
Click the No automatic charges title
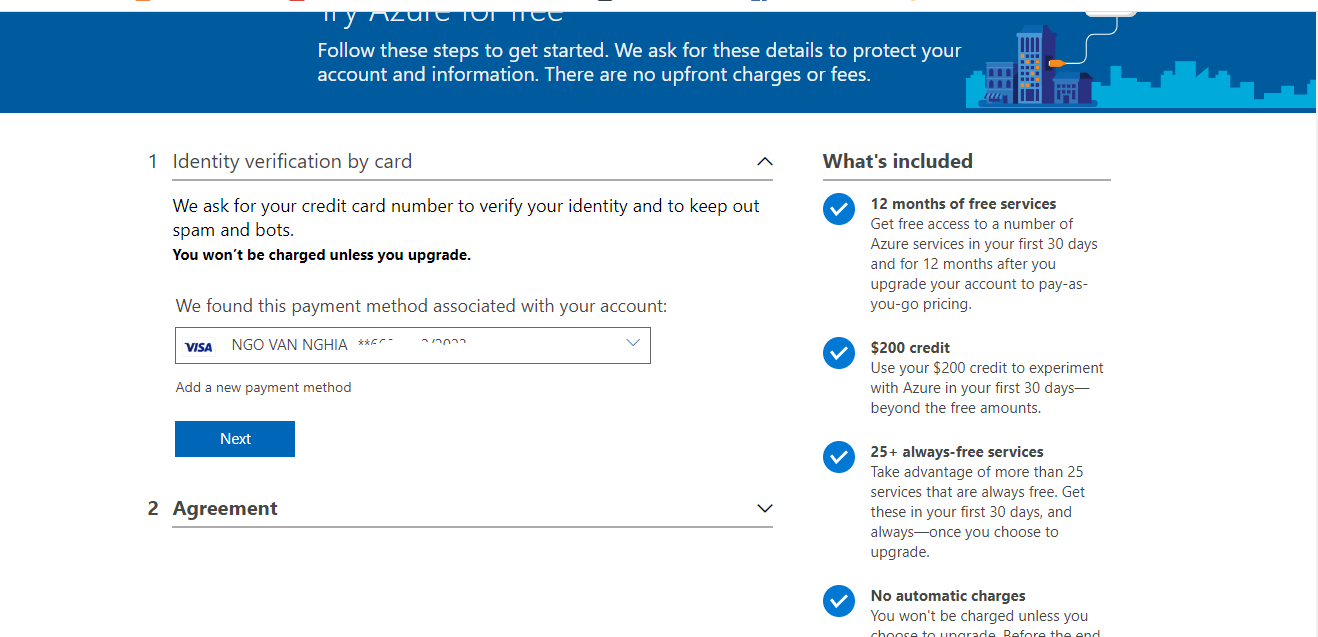click(x=948, y=596)
